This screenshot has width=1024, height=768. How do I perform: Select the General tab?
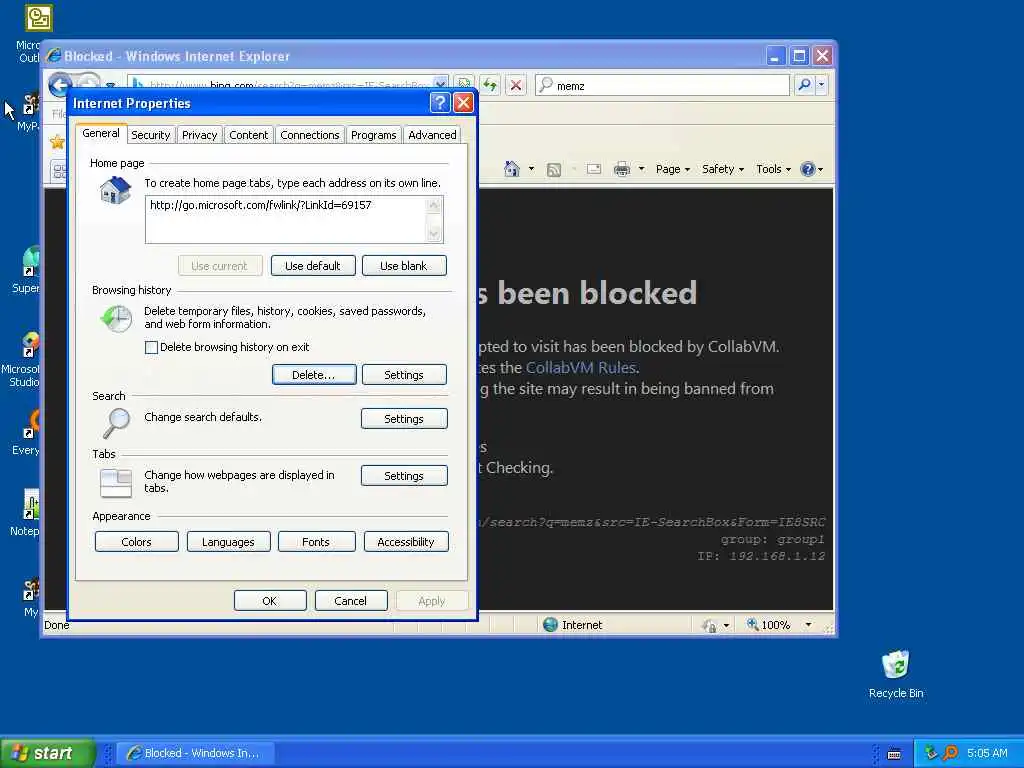101,133
